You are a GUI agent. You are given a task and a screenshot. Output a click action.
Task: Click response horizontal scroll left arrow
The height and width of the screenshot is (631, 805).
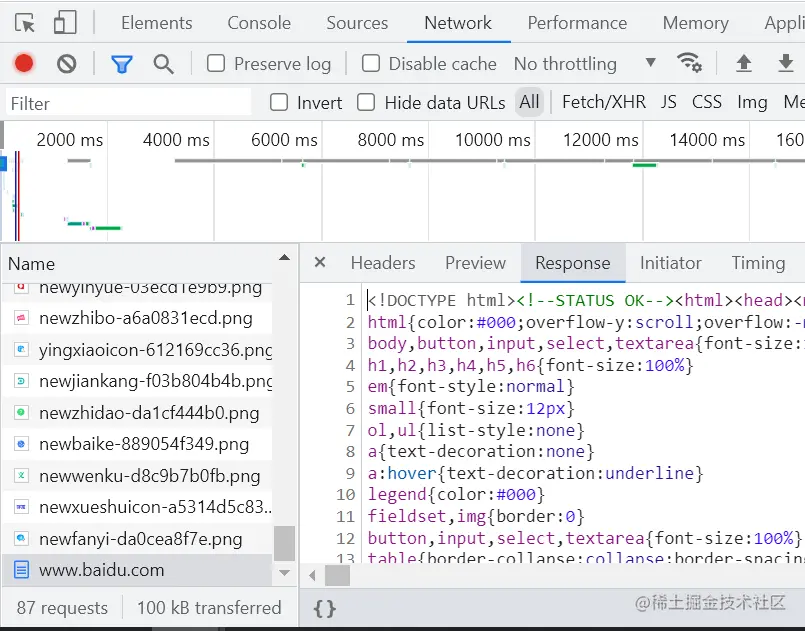(x=312, y=576)
